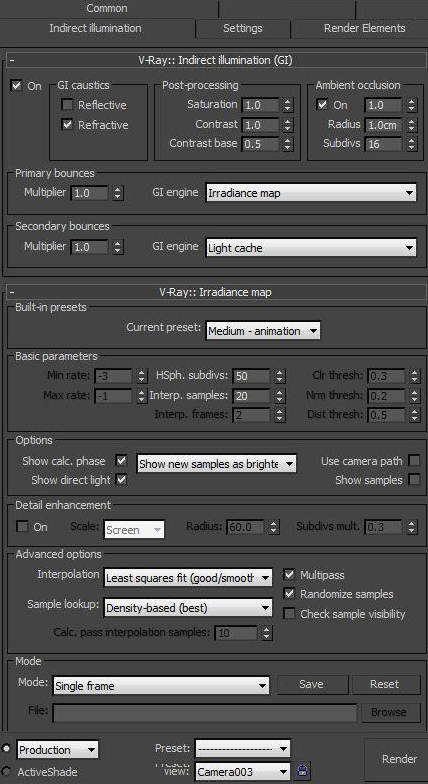Click the Secondary bounces Multiplier field
The height and width of the screenshot is (784, 428).
(90, 247)
